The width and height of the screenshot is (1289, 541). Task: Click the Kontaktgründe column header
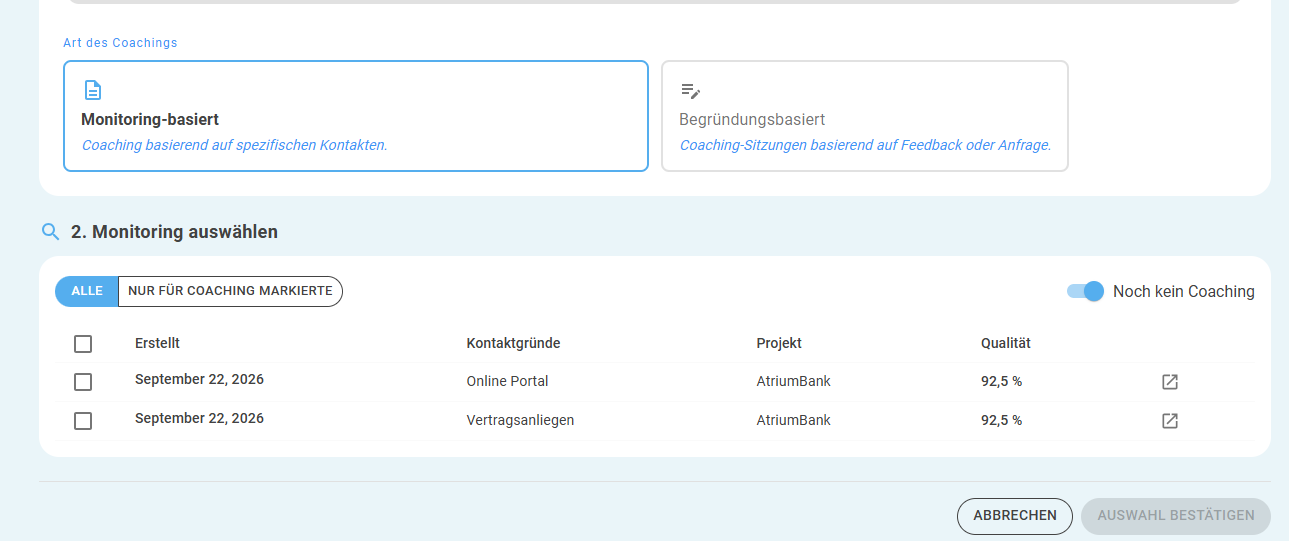point(513,343)
